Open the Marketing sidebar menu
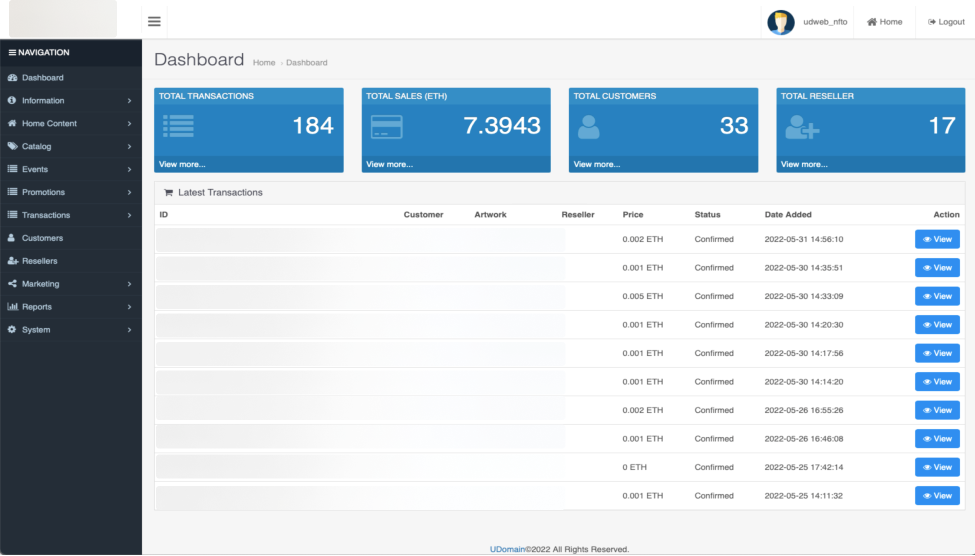The image size is (975, 556). coord(40,284)
